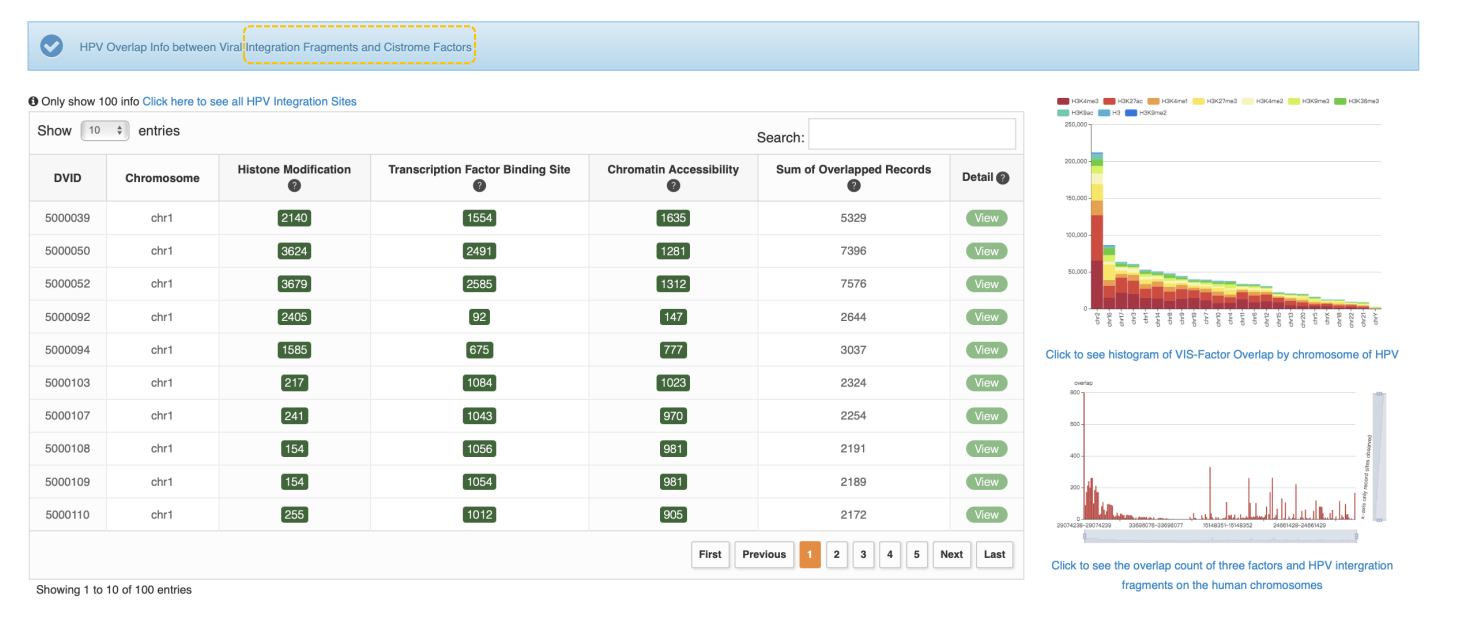Click the help icon beside Detail header

point(1003,178)
